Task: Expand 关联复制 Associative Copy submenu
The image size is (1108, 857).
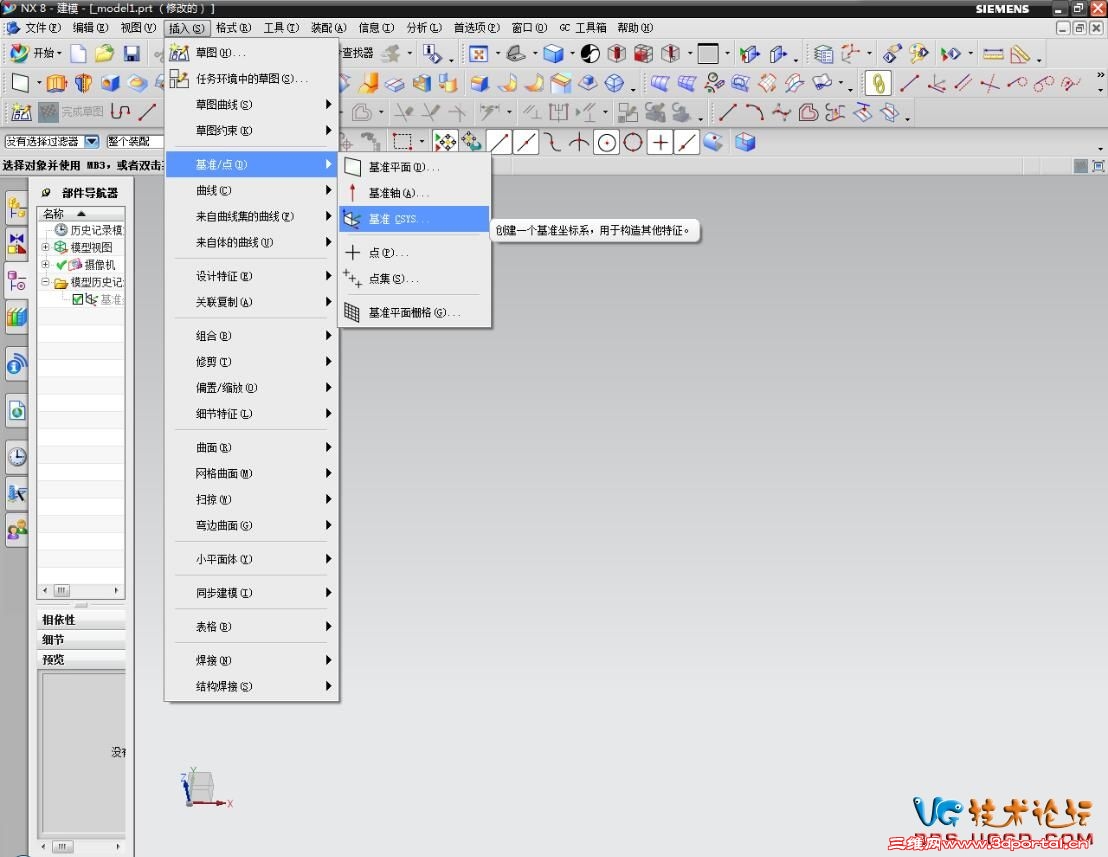Action: [252, 302]
